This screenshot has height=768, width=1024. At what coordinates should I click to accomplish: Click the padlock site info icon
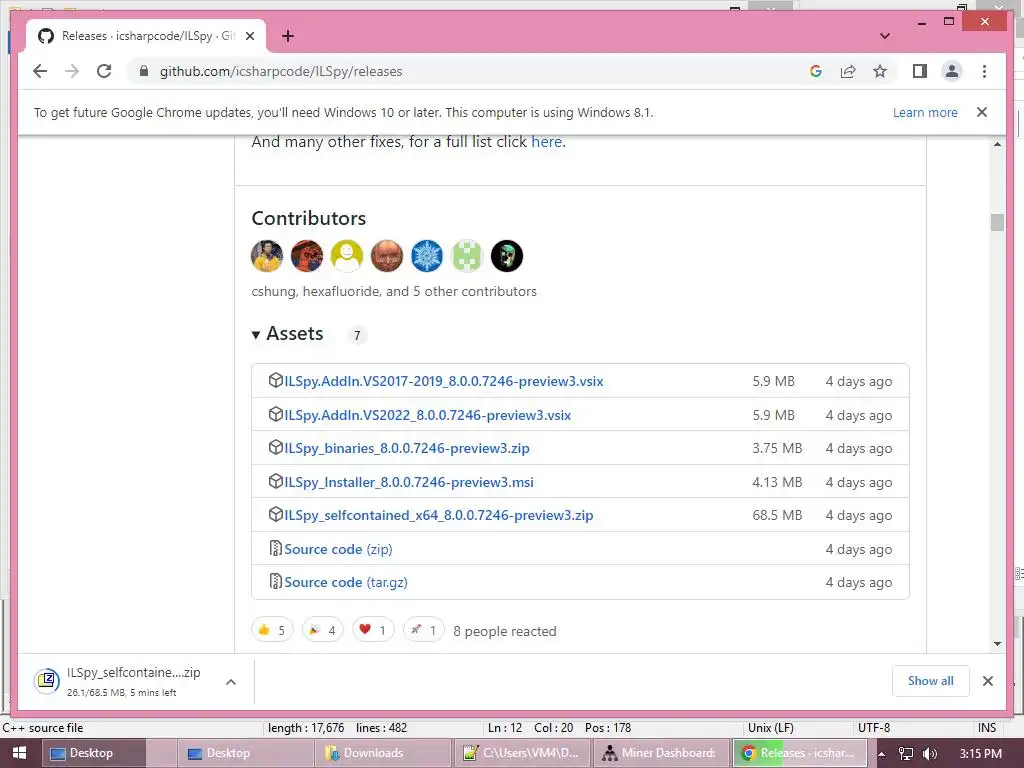[x=144, y=71]
